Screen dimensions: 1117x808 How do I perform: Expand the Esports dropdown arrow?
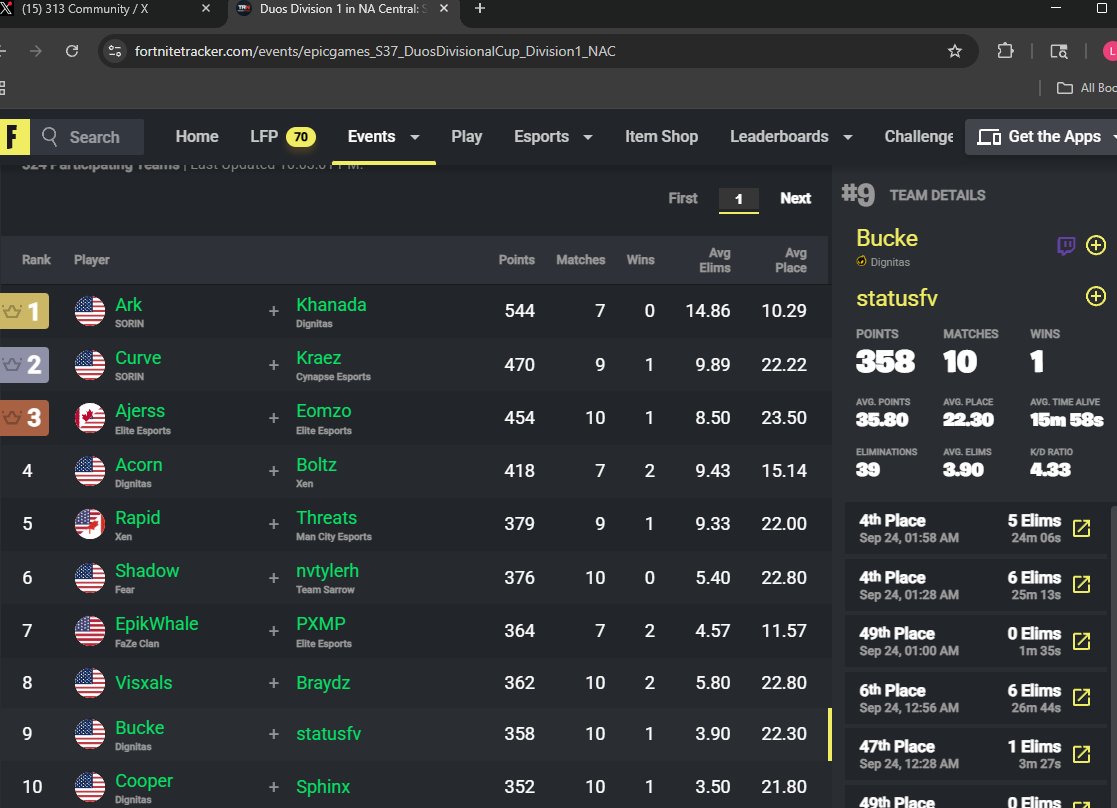click(588, 137)
